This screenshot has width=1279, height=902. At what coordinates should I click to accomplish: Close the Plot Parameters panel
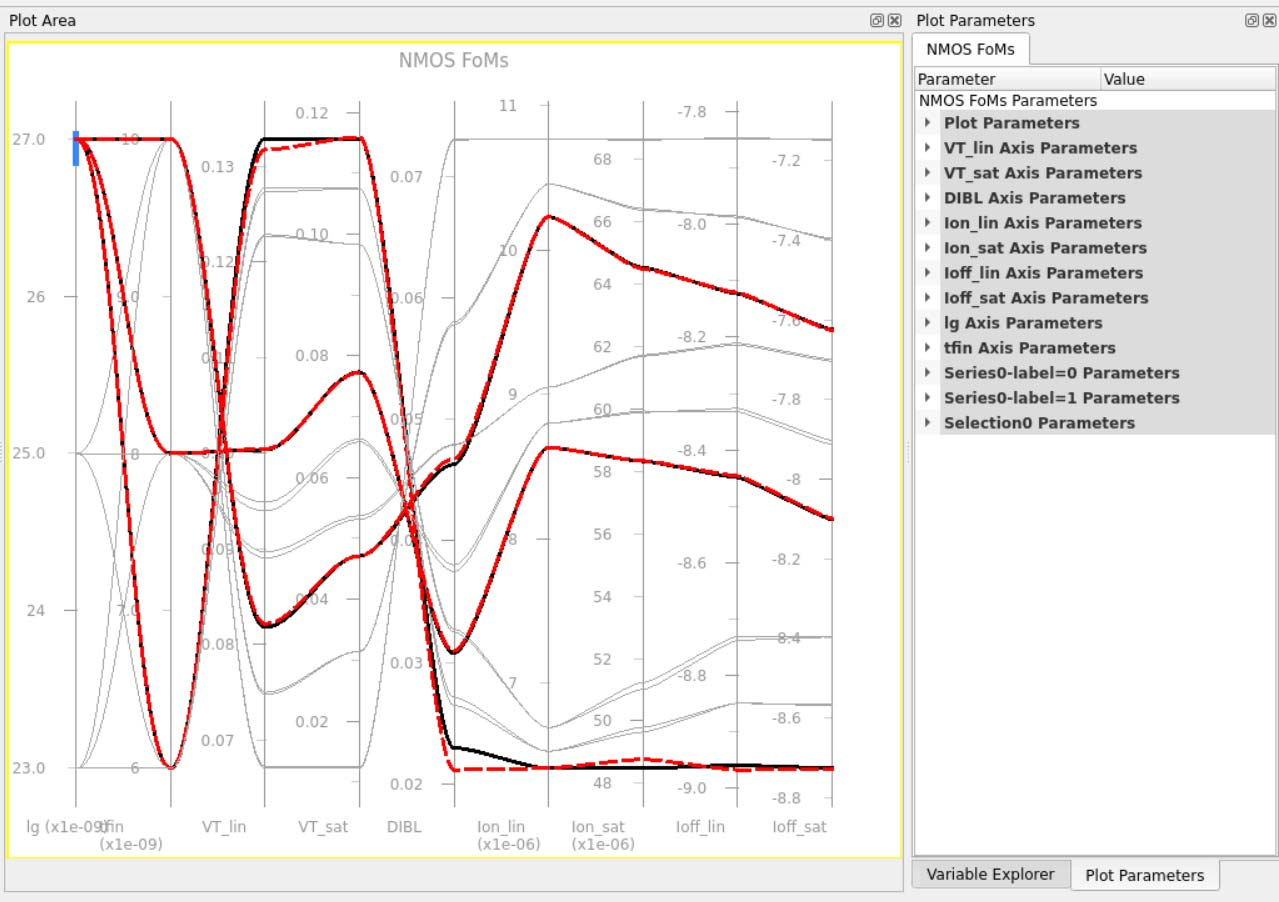pyautogui.click(x=1269, y=20)
